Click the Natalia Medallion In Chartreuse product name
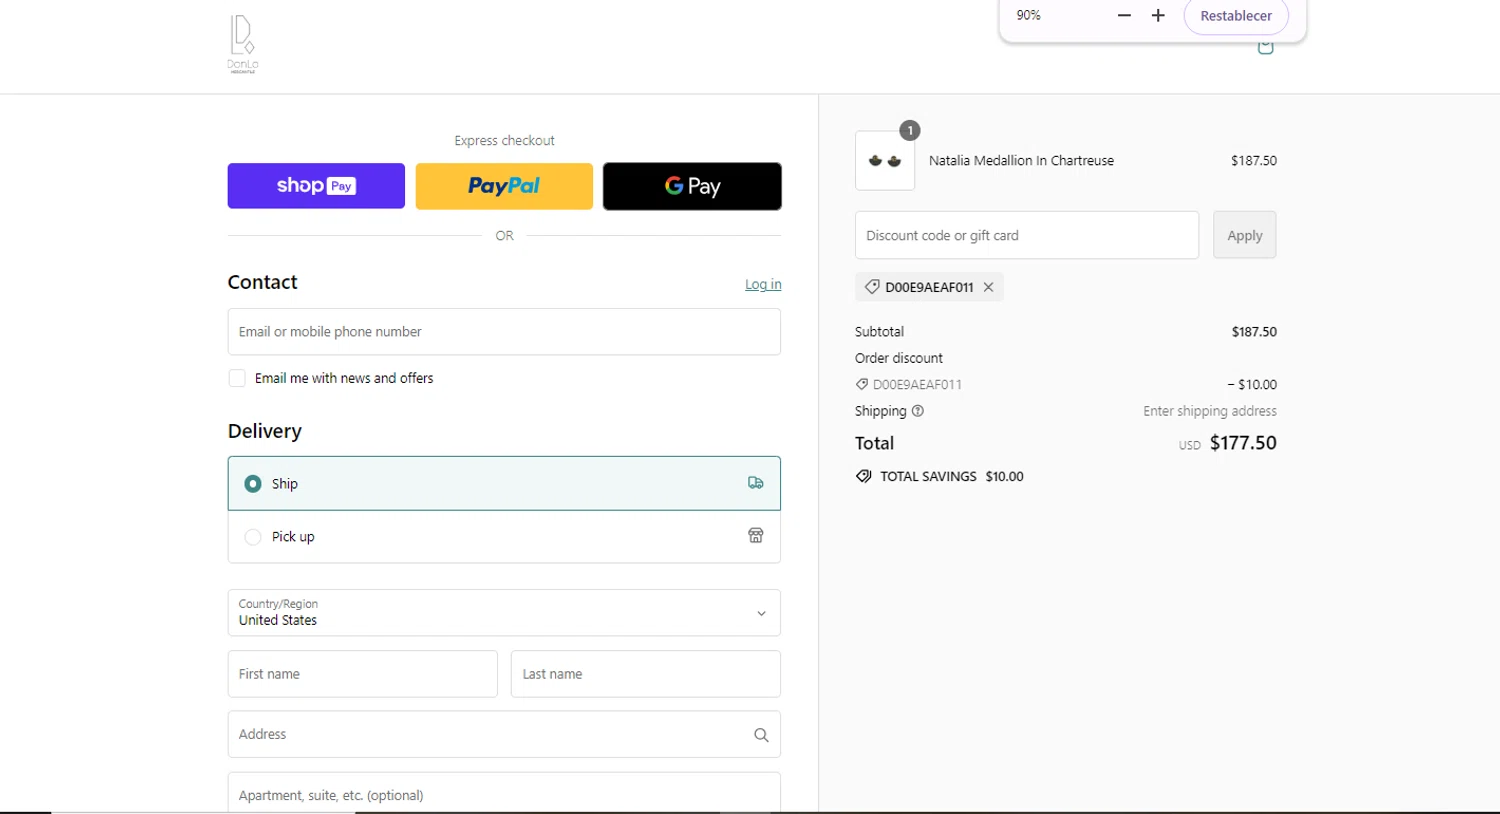 pyautogui.click(x=1021, y=161)
